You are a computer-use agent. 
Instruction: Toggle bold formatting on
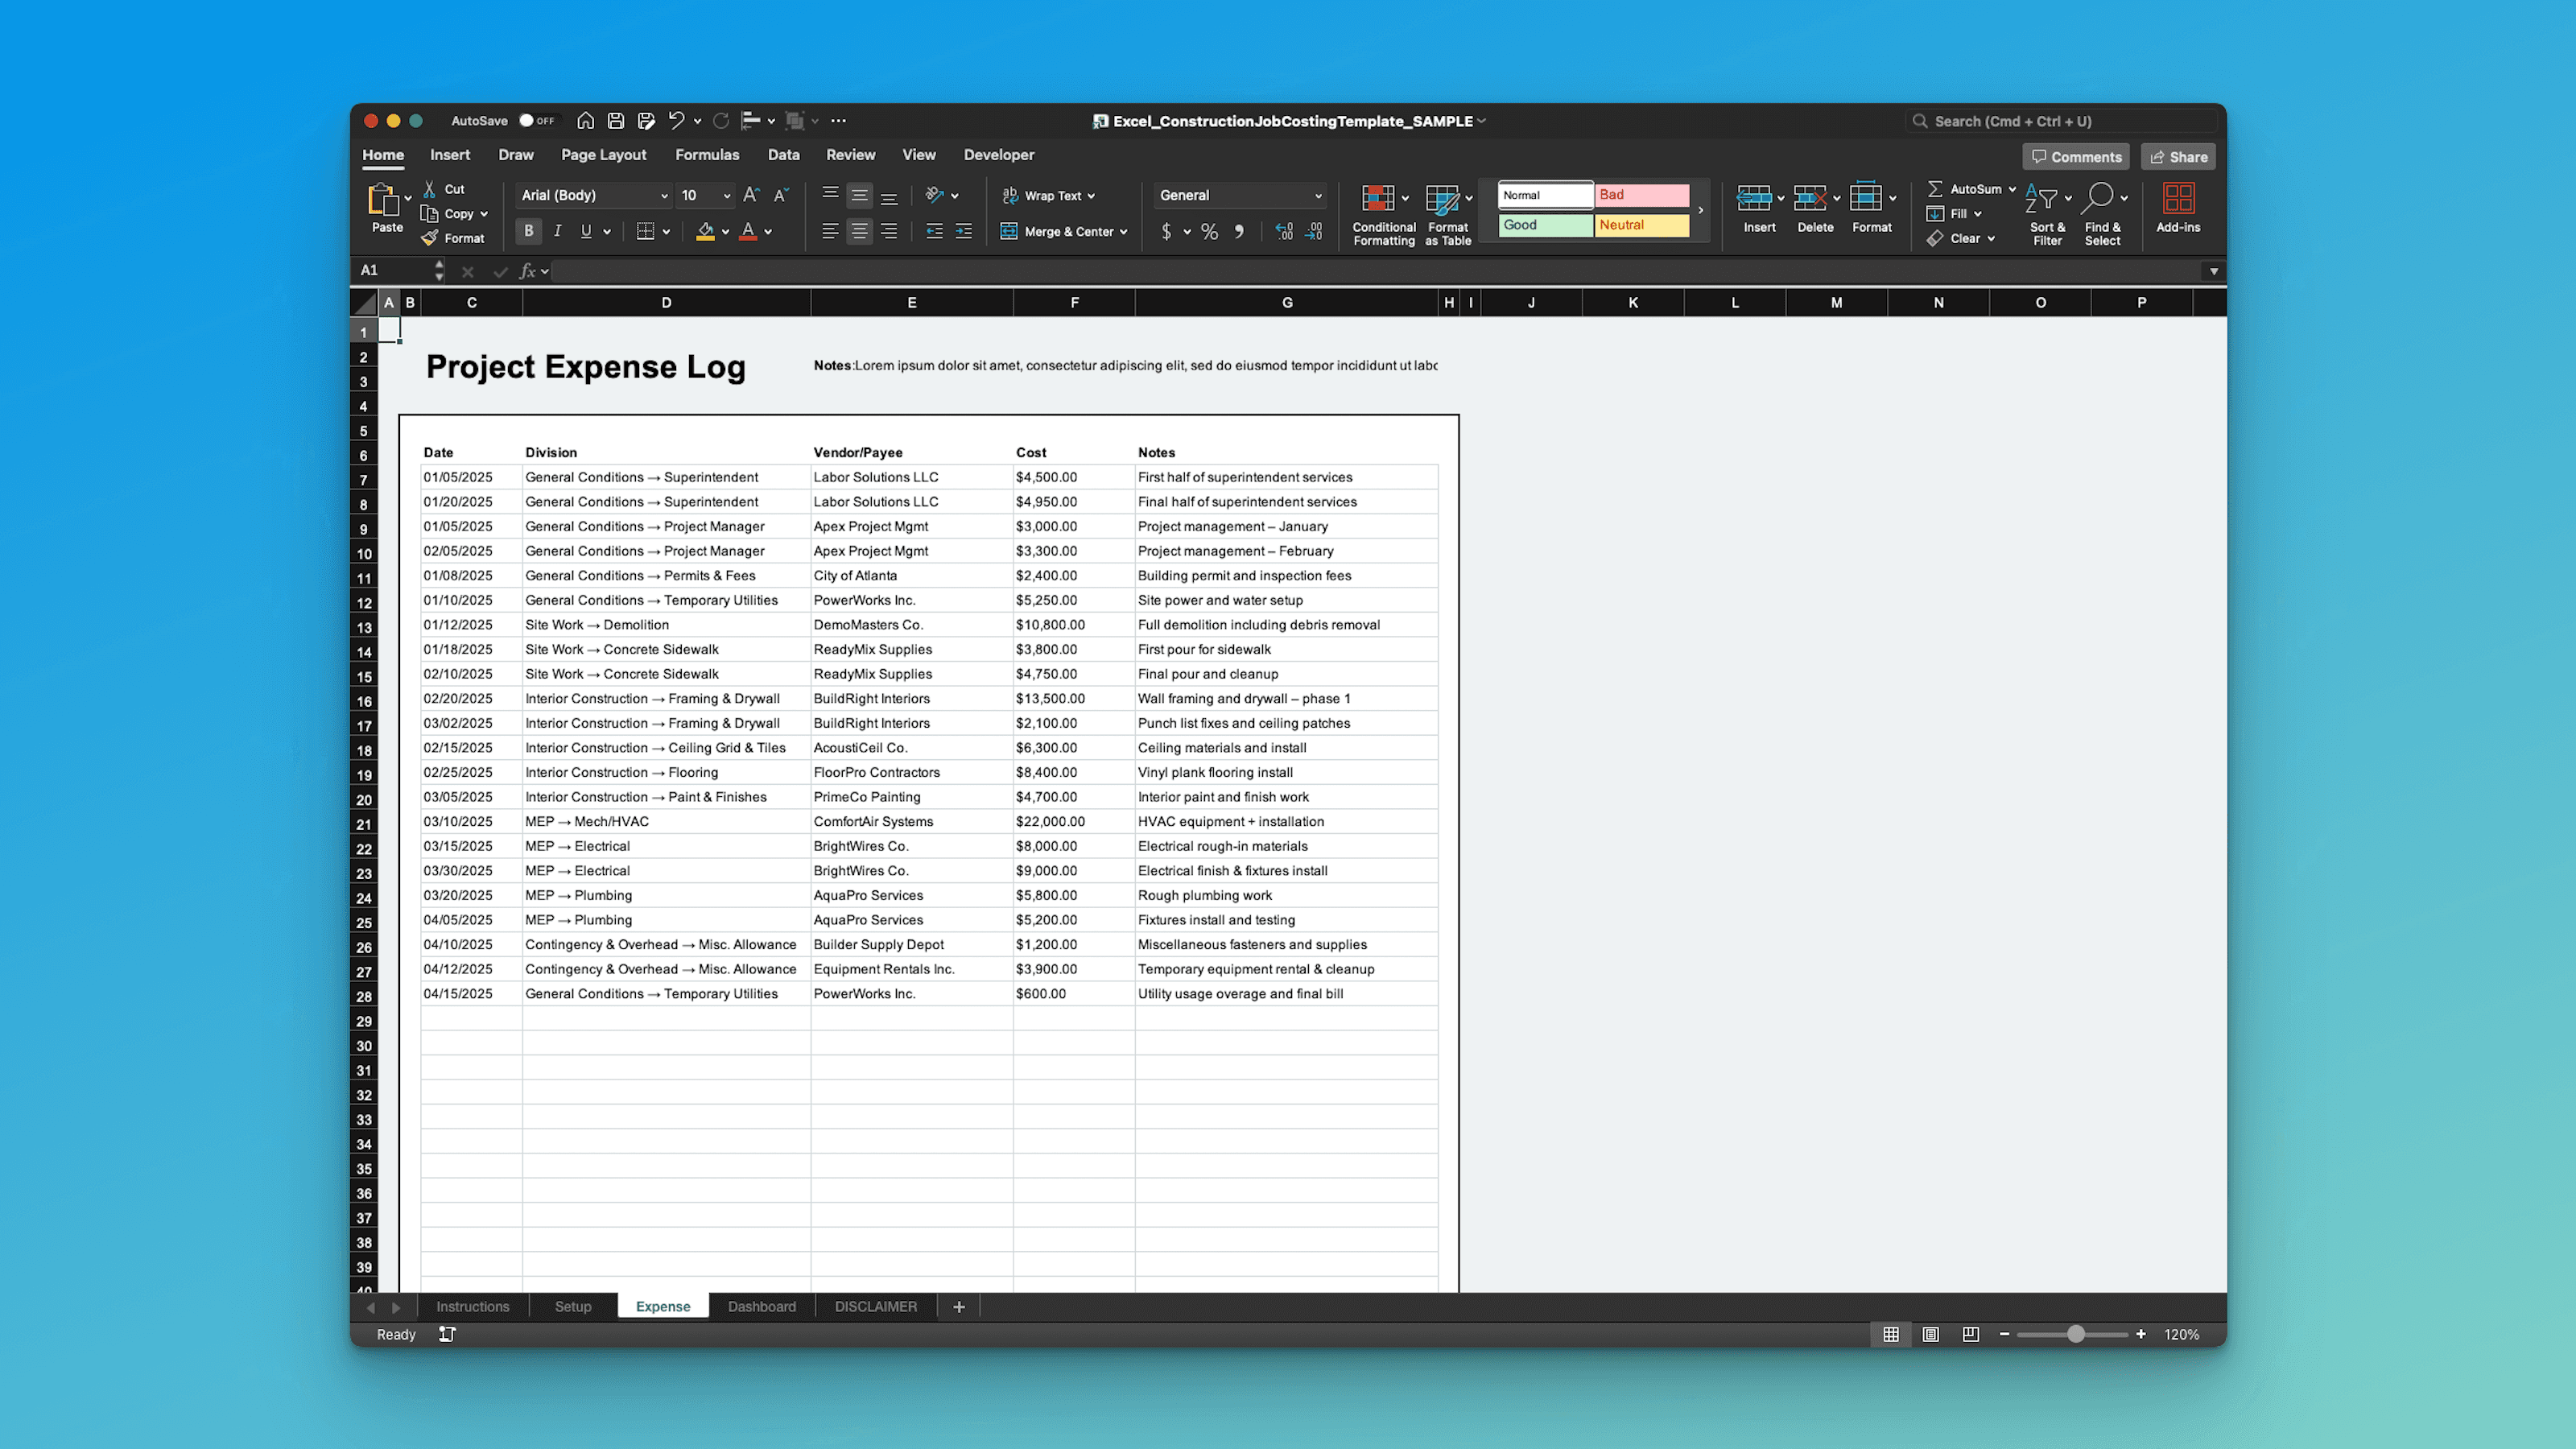click(x=528, y=231)
